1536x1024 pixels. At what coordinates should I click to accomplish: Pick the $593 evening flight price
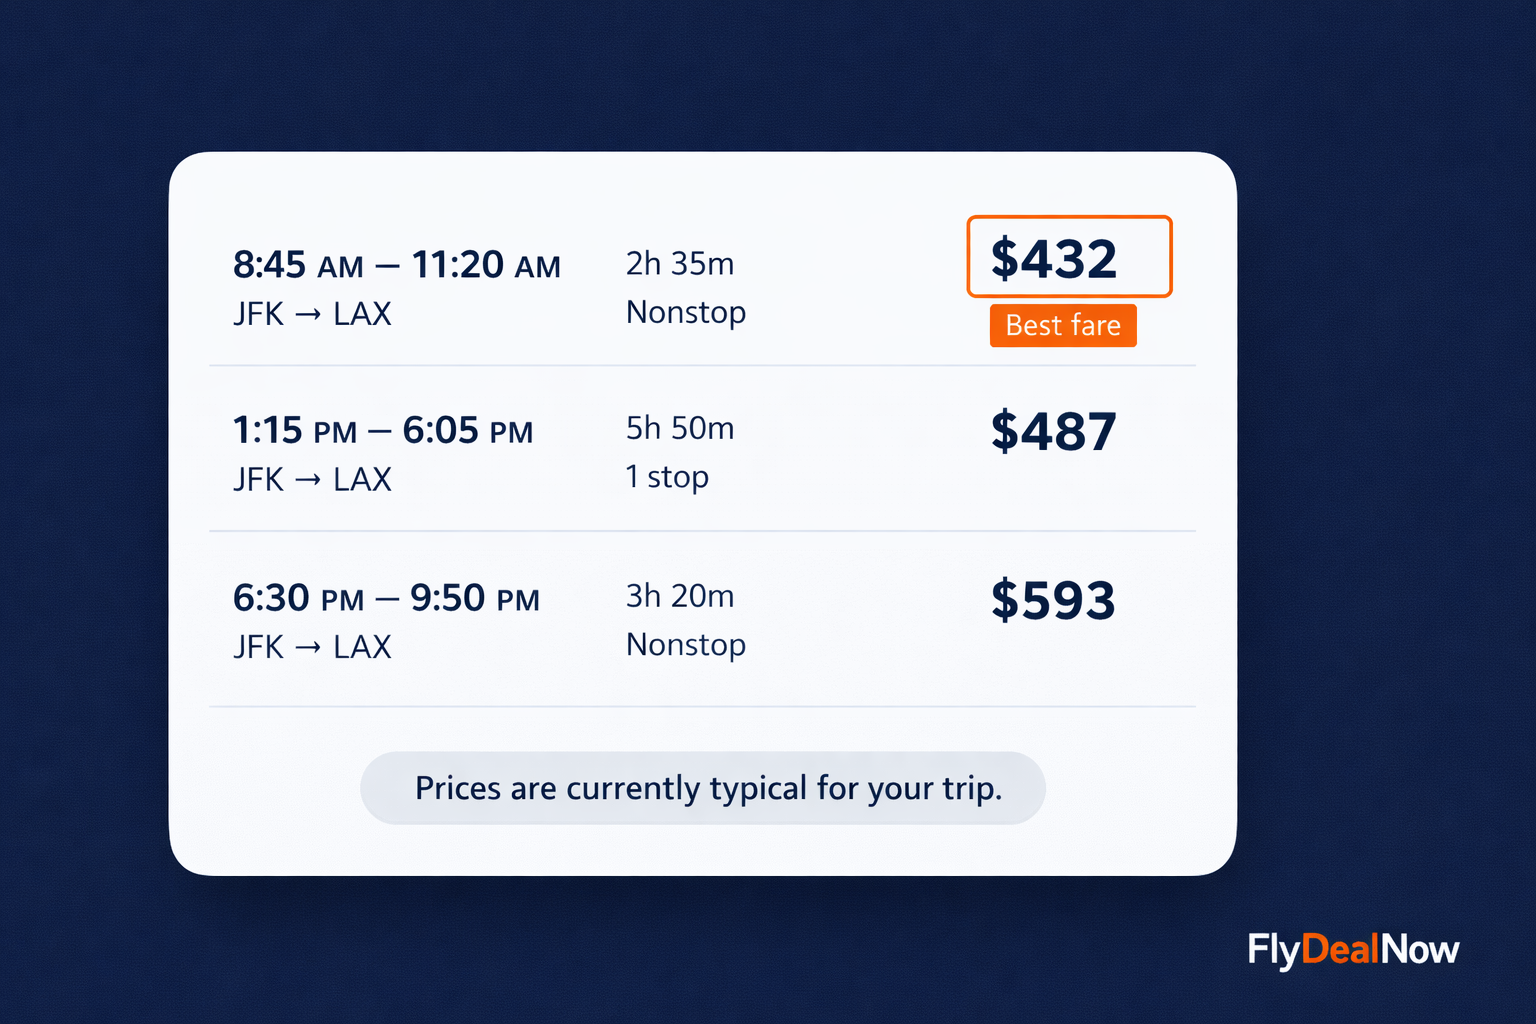[1053, 600]
